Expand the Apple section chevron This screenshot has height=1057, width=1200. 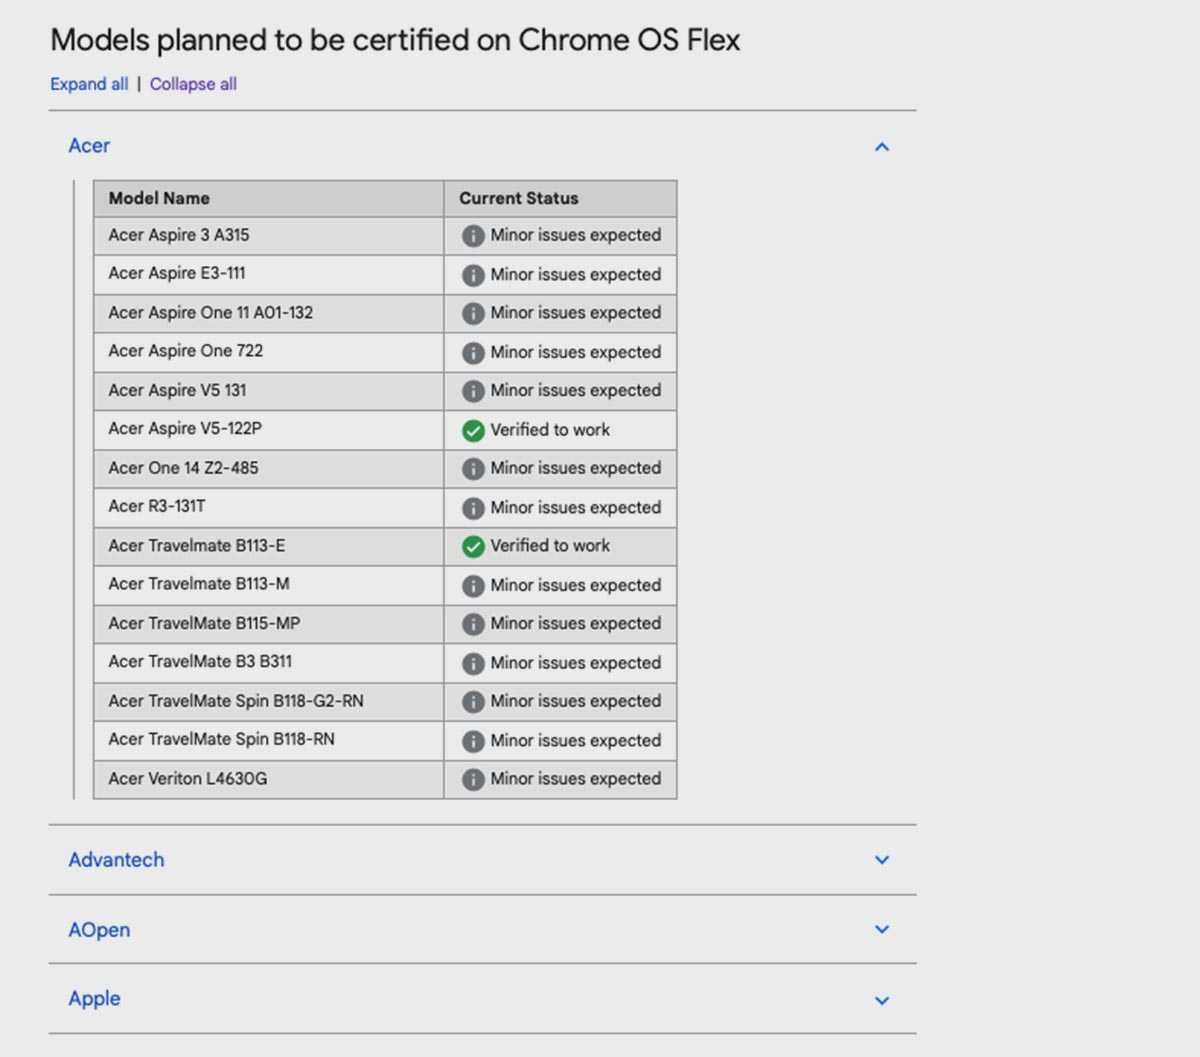click(881, 1000)
